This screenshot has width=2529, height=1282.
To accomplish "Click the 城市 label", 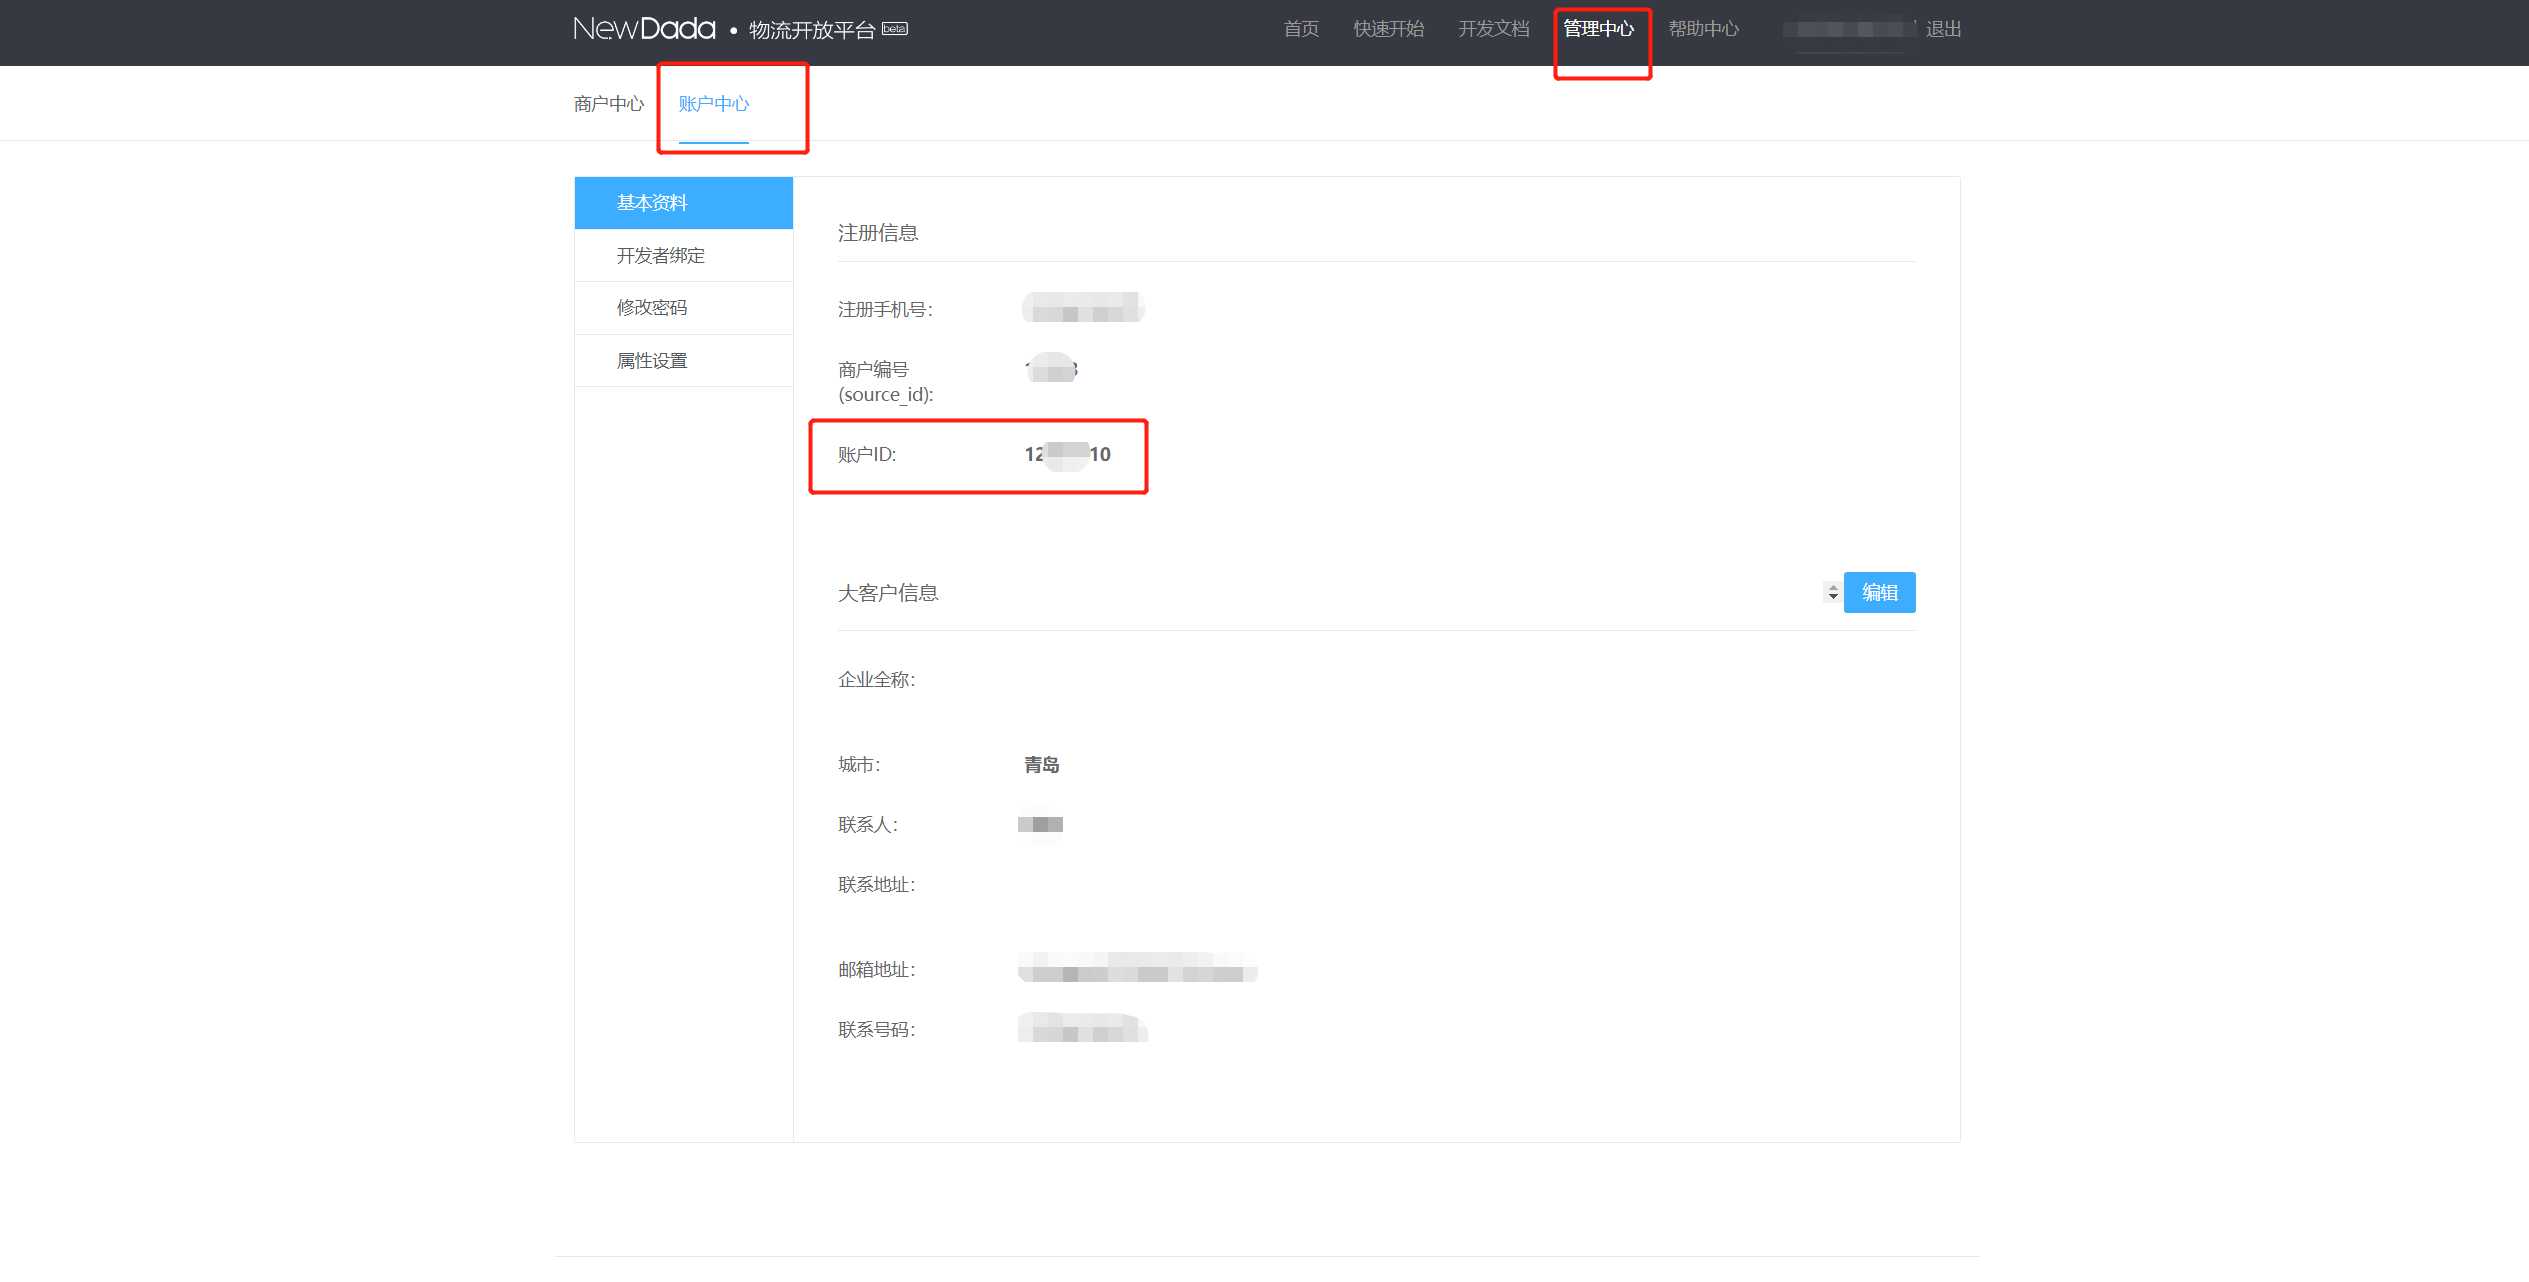I will pyautogui.click(x=859, y=765).
